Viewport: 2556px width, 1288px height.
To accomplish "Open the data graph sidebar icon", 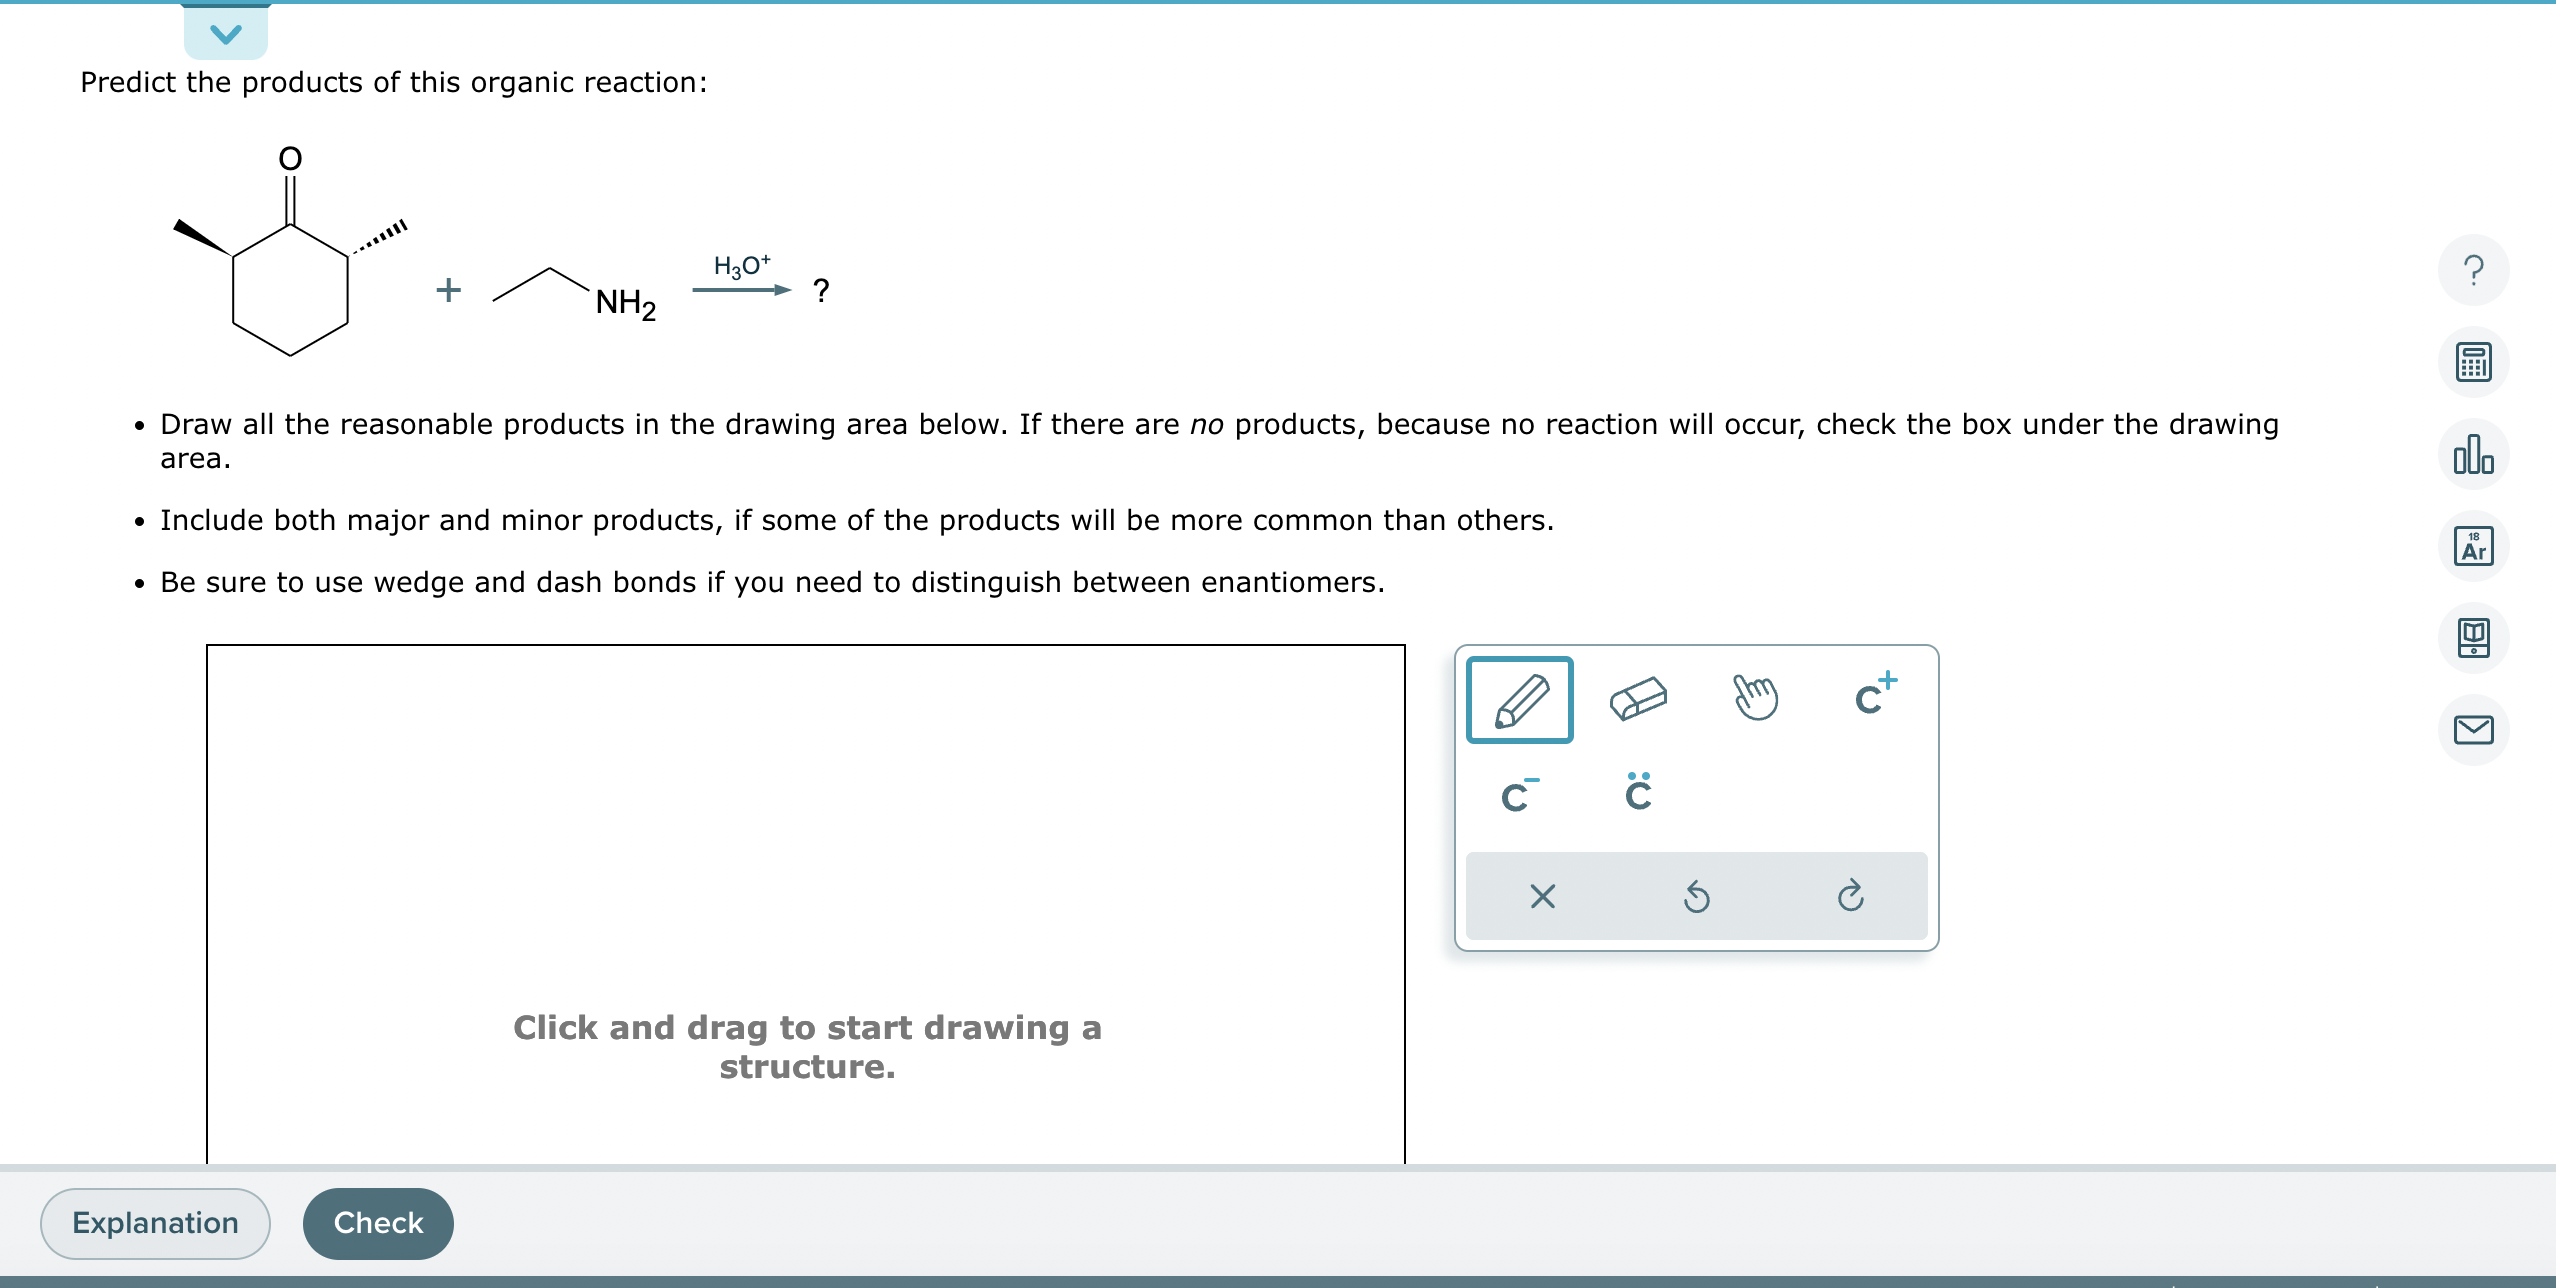I will tap(2474, 453).
